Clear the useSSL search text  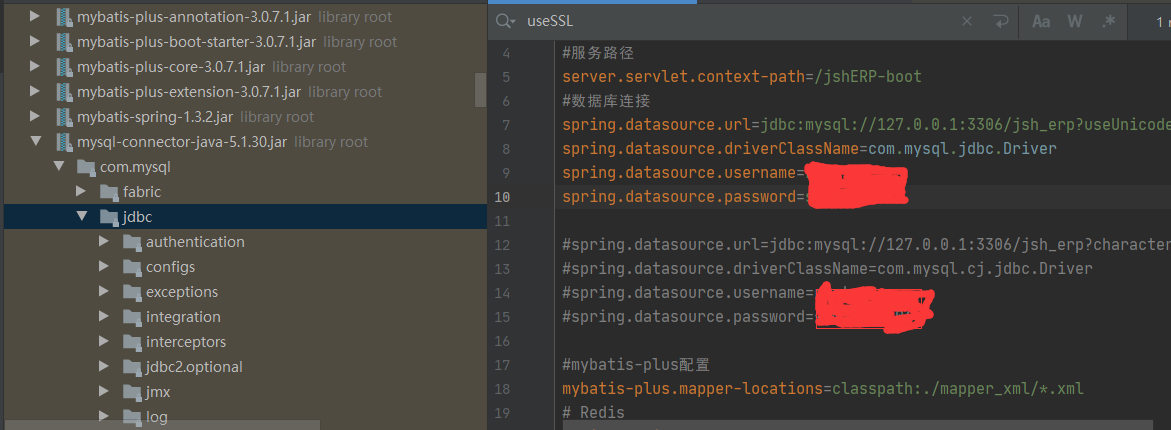[x=966, y=22]
